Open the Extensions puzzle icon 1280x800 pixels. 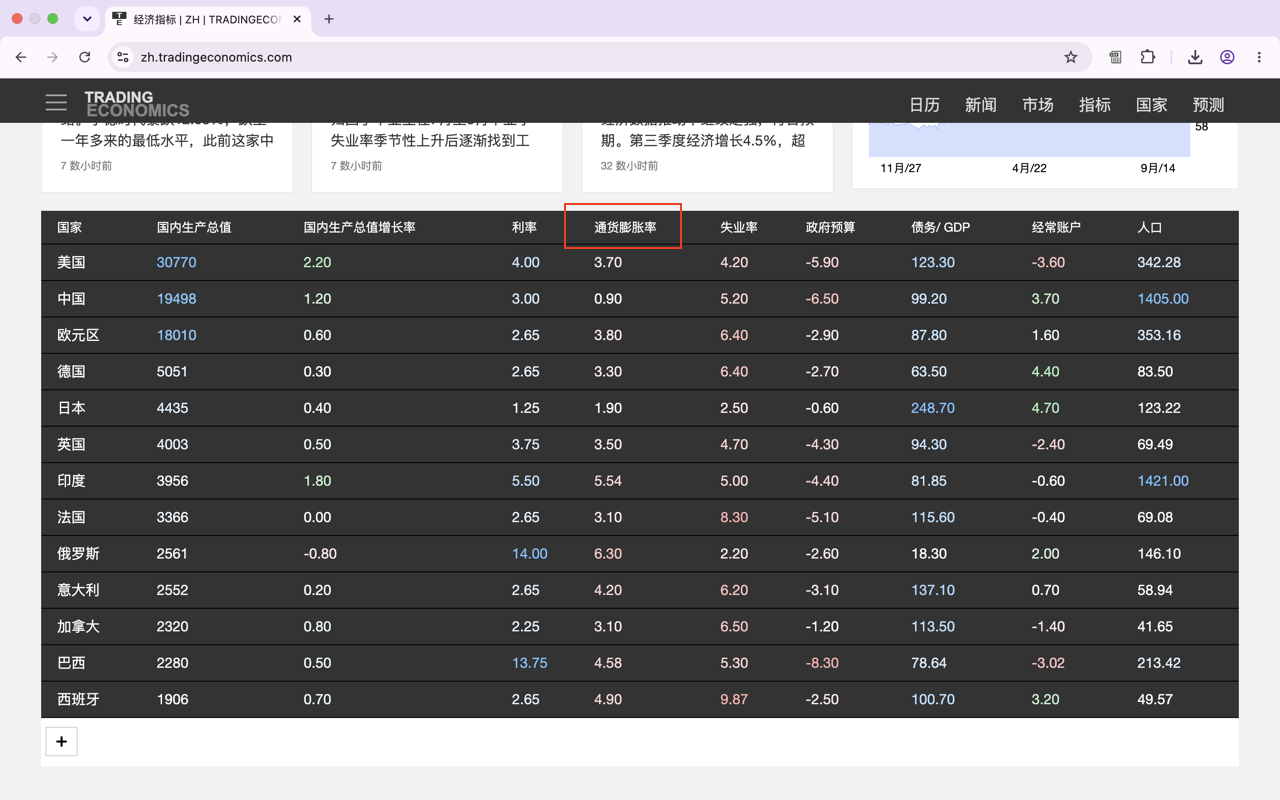(1148, 58)
